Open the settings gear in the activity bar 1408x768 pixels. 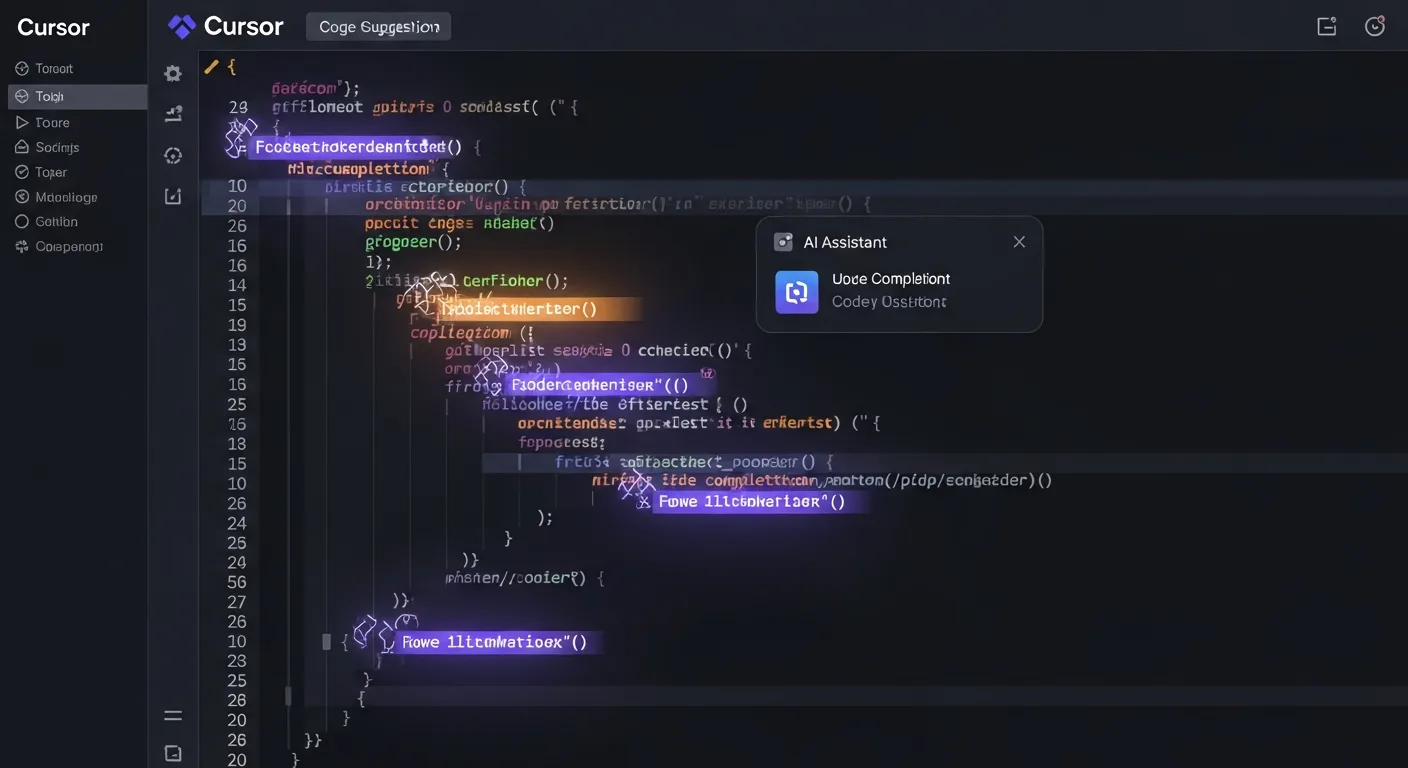pyautogui.click(x=172, y=72)
